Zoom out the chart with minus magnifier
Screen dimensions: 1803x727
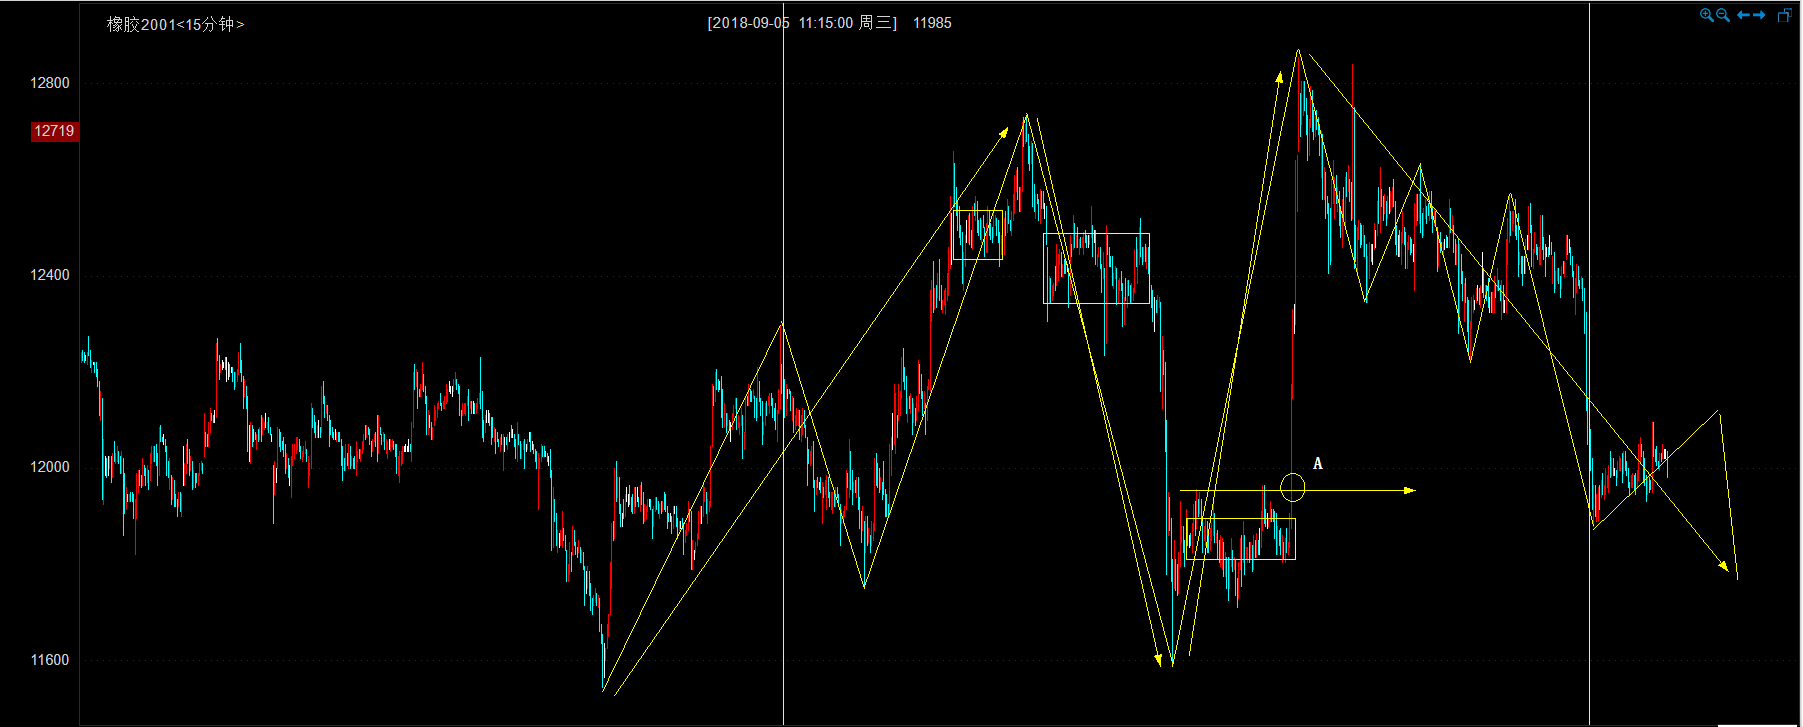coord(1723,15)
